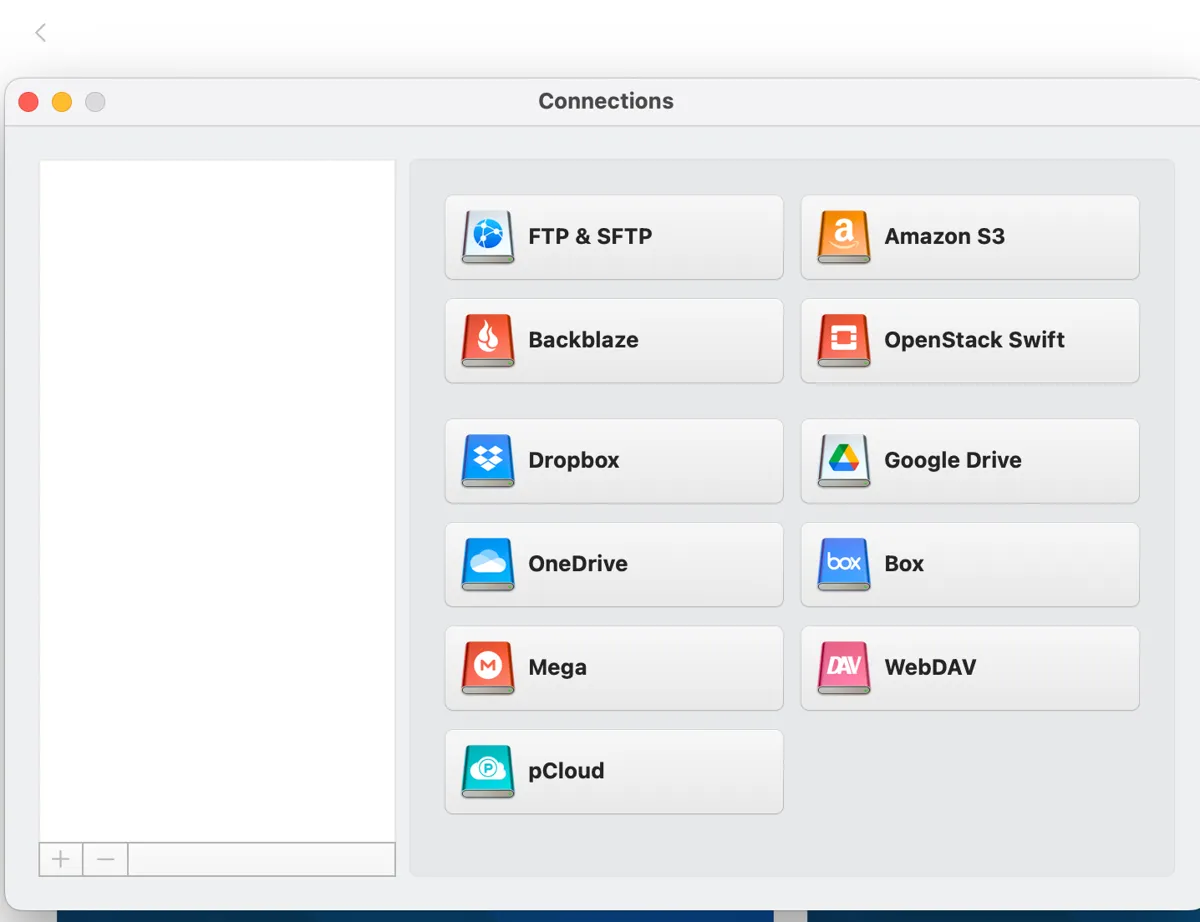This screenshot has width=1200, height=922.
Task: Open the OneDrive label
Action: 578,564
